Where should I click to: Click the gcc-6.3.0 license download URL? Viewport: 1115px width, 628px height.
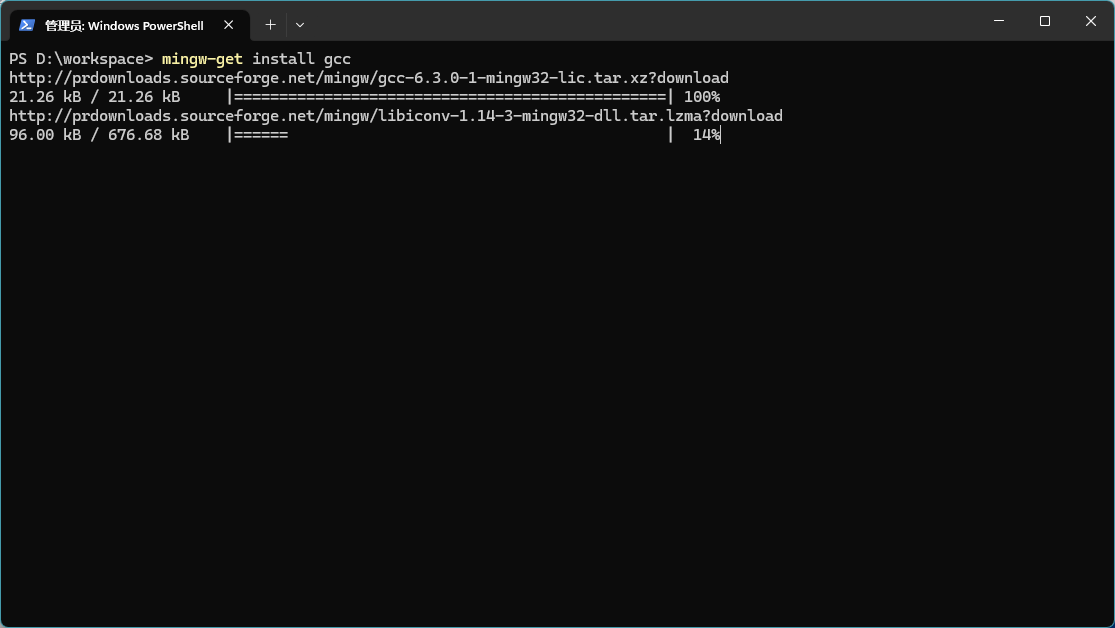369,78
